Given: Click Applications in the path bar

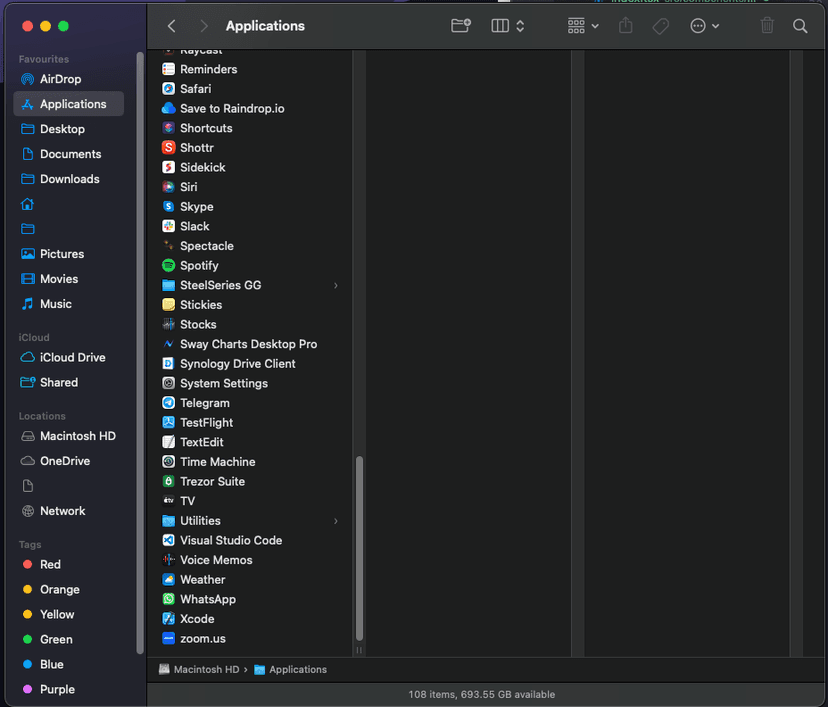Looking at the screenshot, I should (290, 670).
